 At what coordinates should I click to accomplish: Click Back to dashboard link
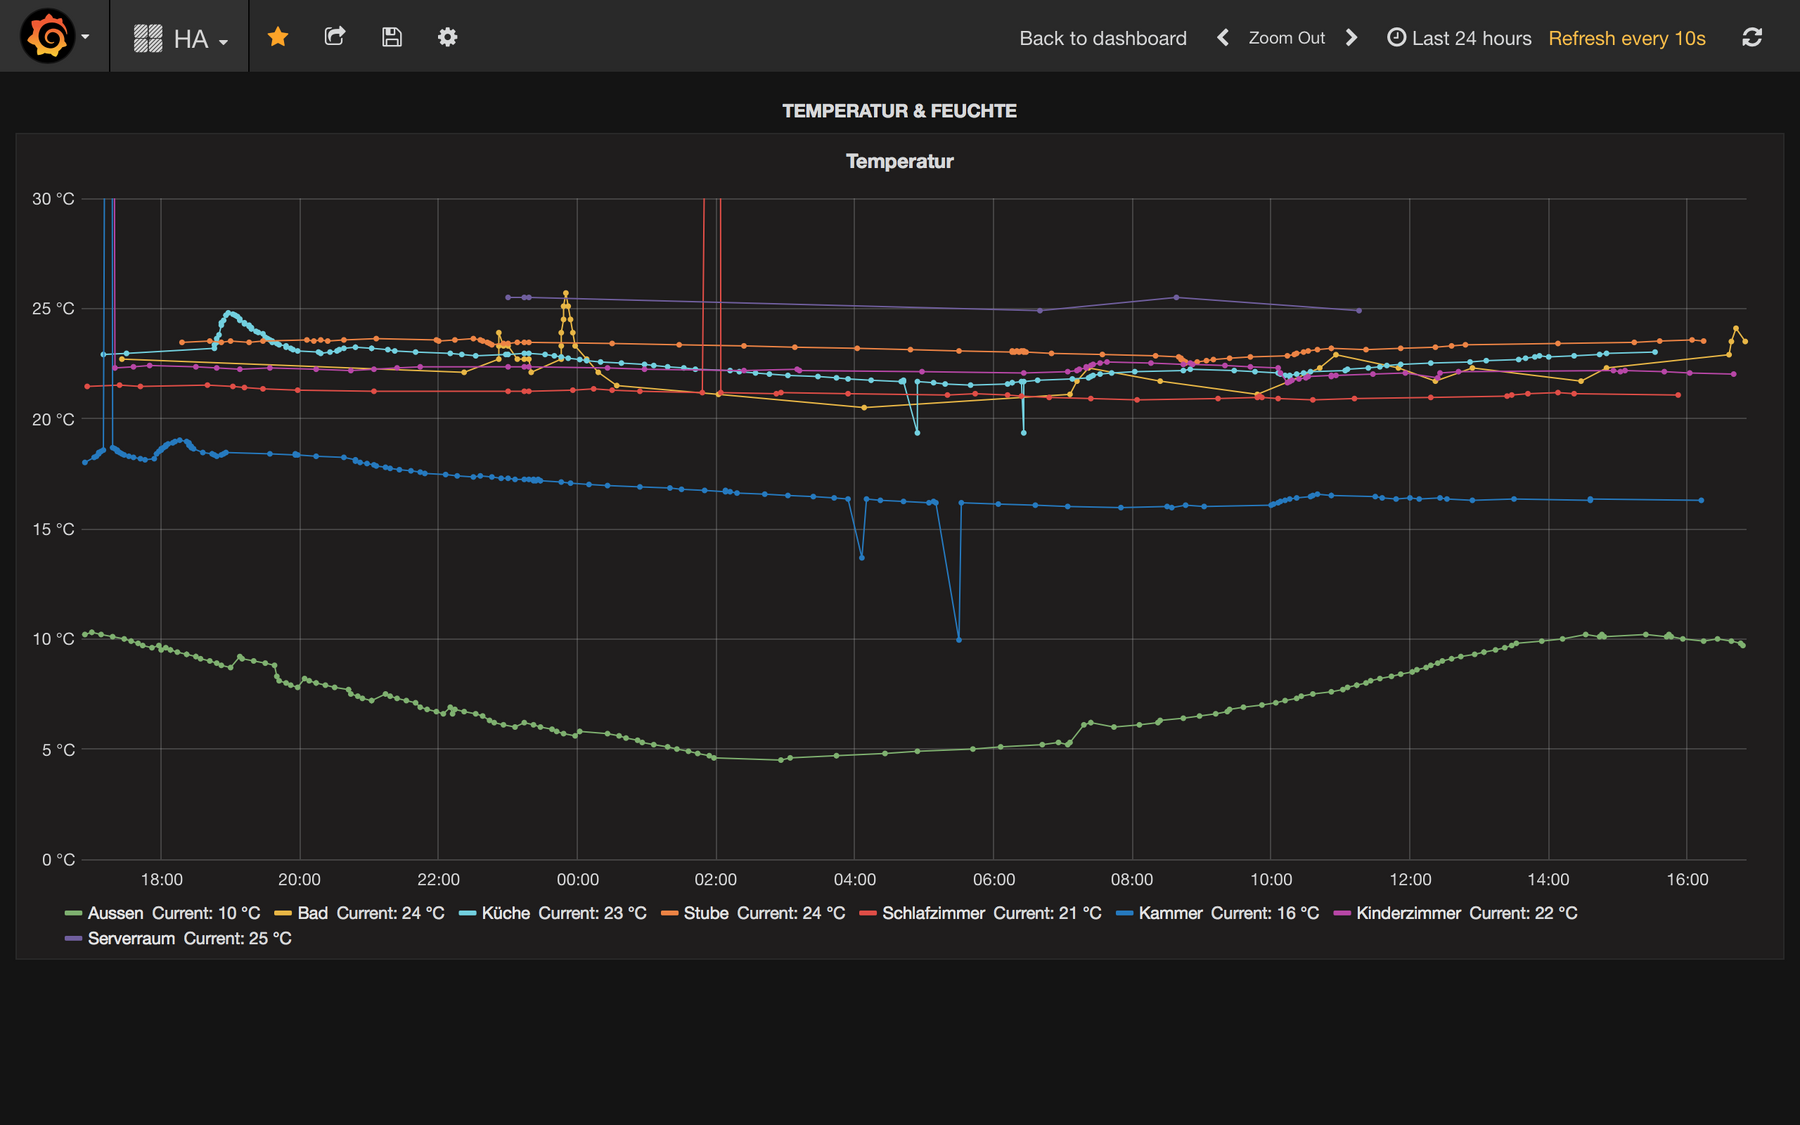click(x=1102, y=38)
